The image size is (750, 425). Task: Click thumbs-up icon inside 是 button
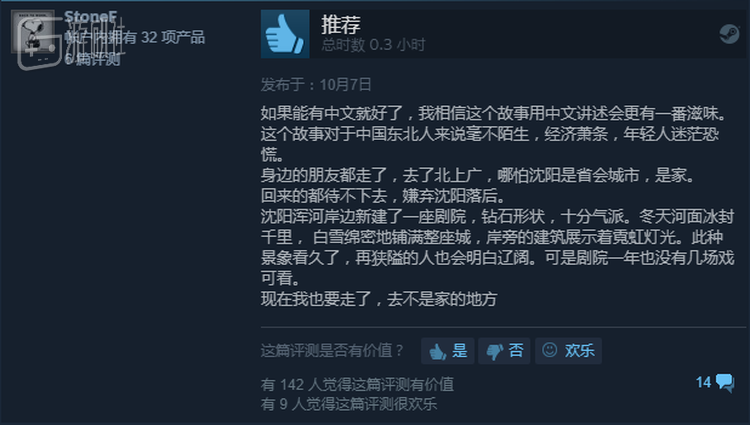click(437, 351)
